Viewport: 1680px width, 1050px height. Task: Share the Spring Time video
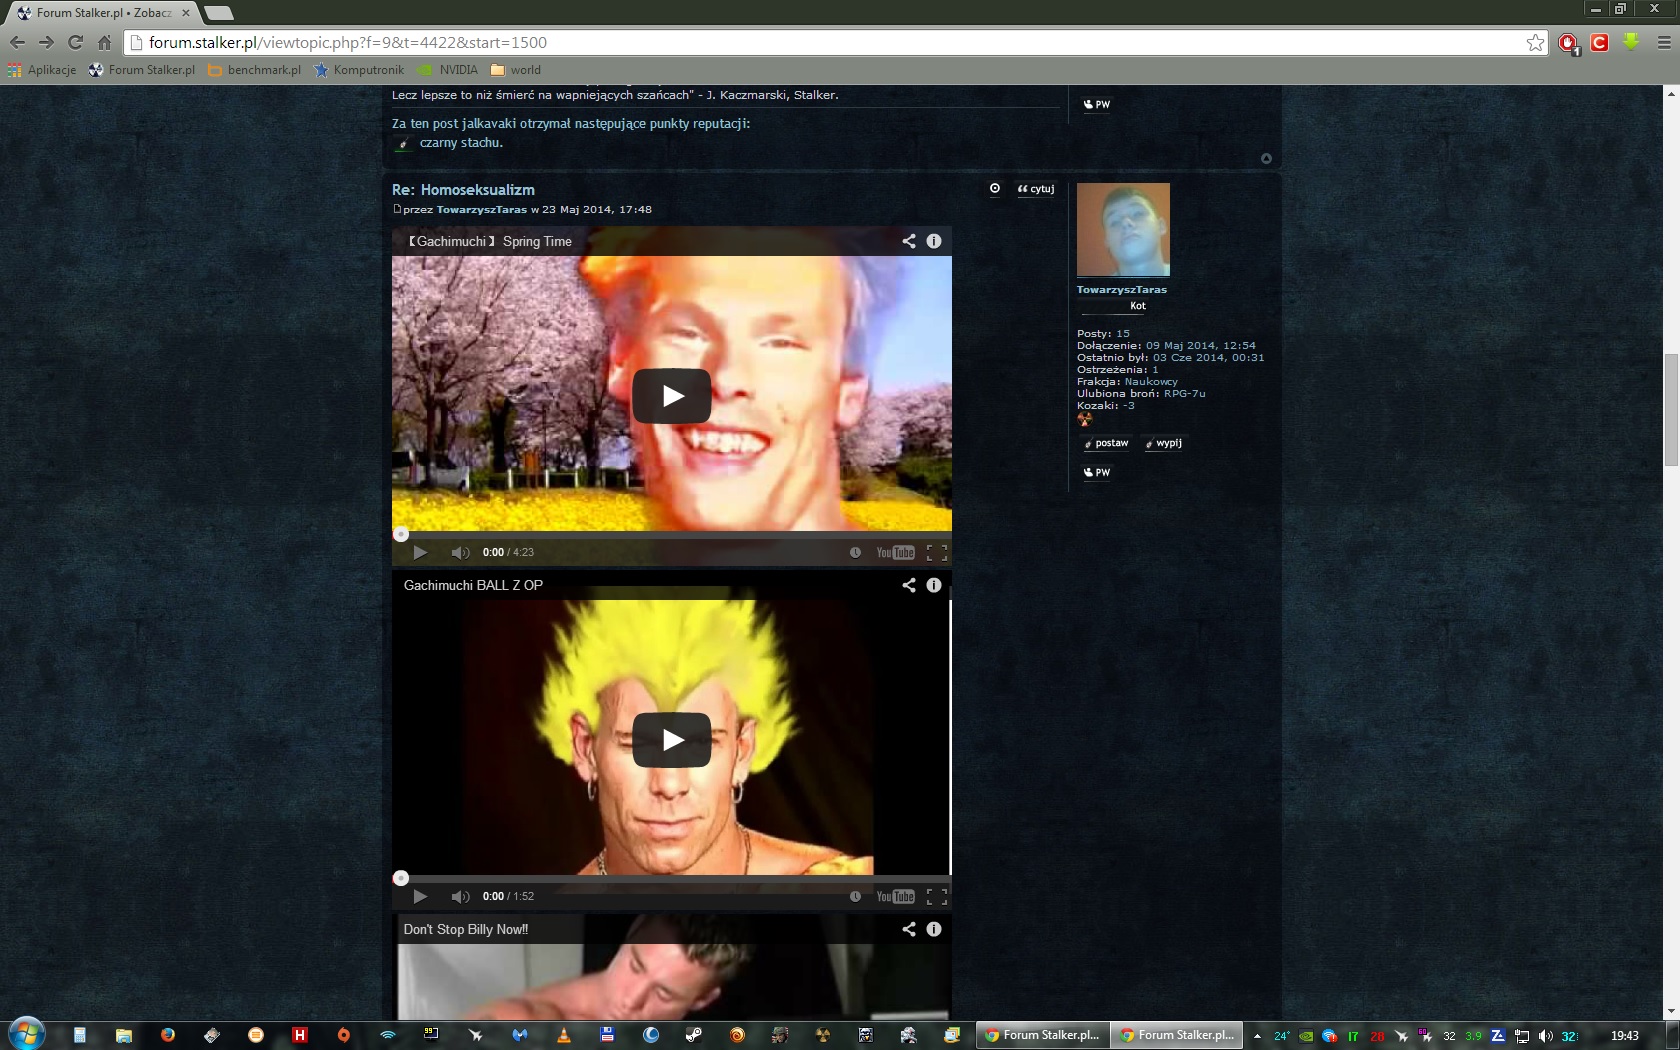coord(908,241)
